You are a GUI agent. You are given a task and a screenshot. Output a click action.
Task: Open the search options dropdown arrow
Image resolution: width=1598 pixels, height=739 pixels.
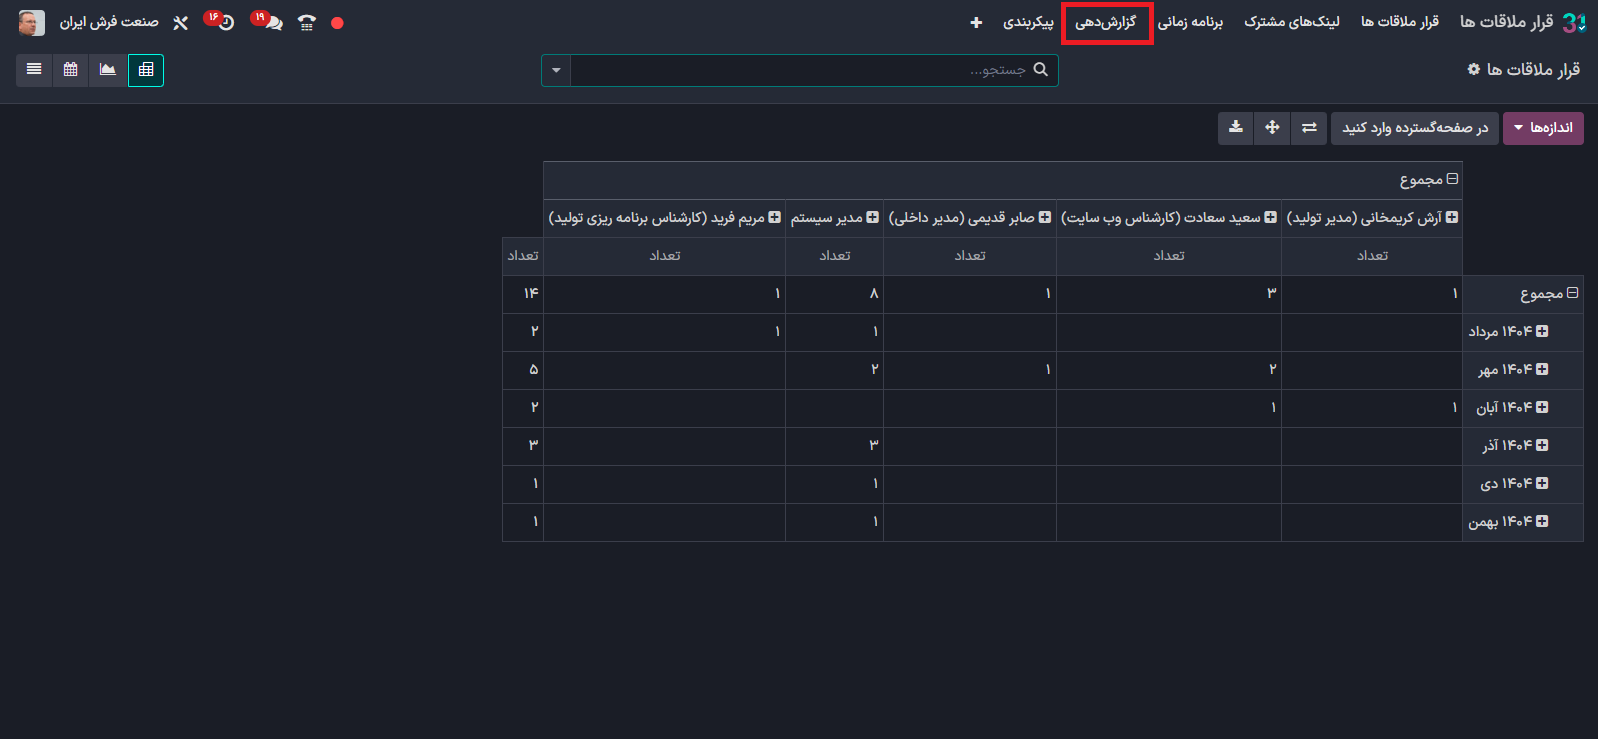coord(556,71)
